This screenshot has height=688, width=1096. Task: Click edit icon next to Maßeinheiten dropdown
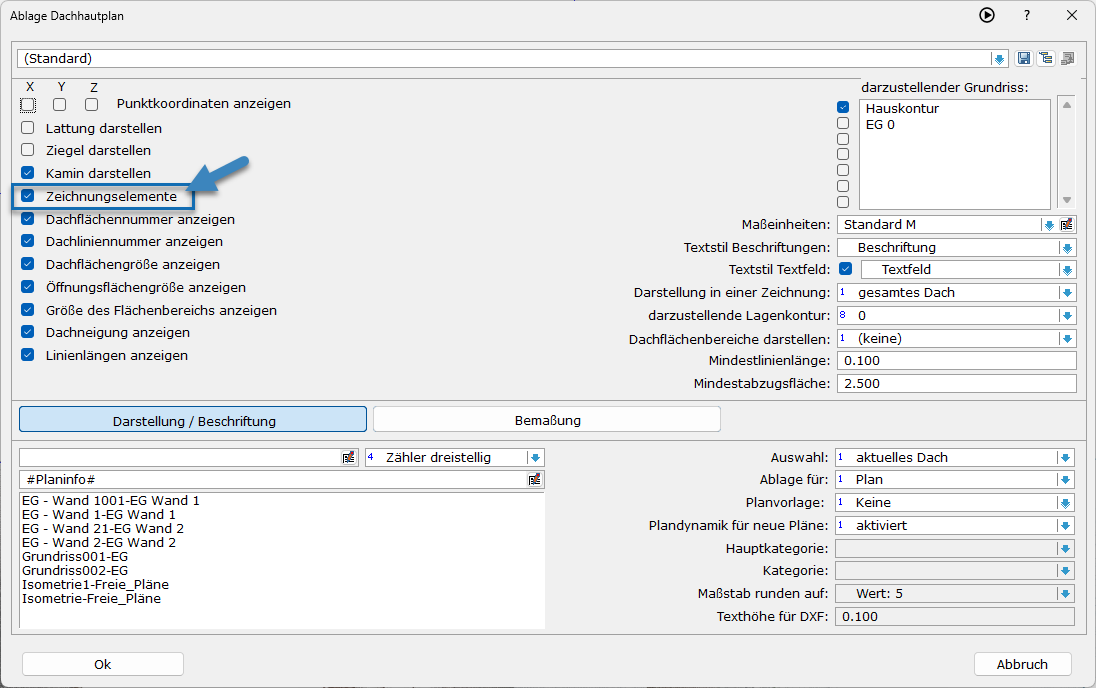tap(1067, 225)
